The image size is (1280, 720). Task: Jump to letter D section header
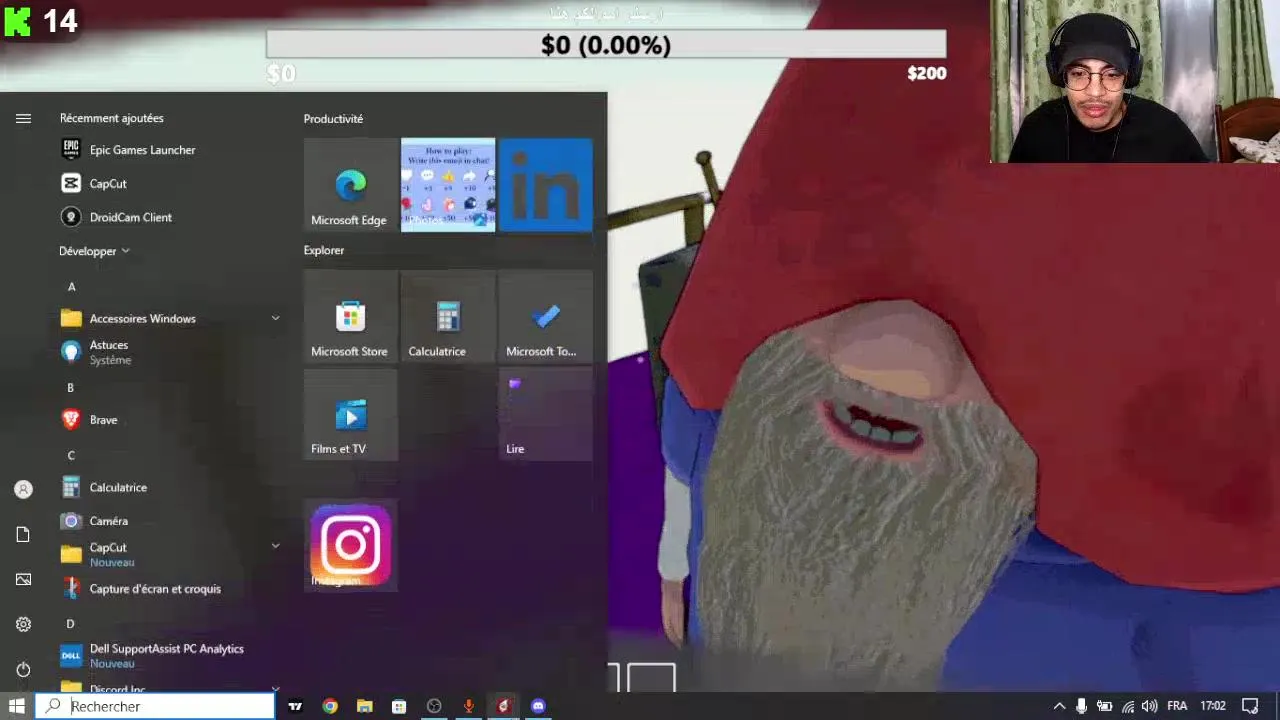pos(71,624)
